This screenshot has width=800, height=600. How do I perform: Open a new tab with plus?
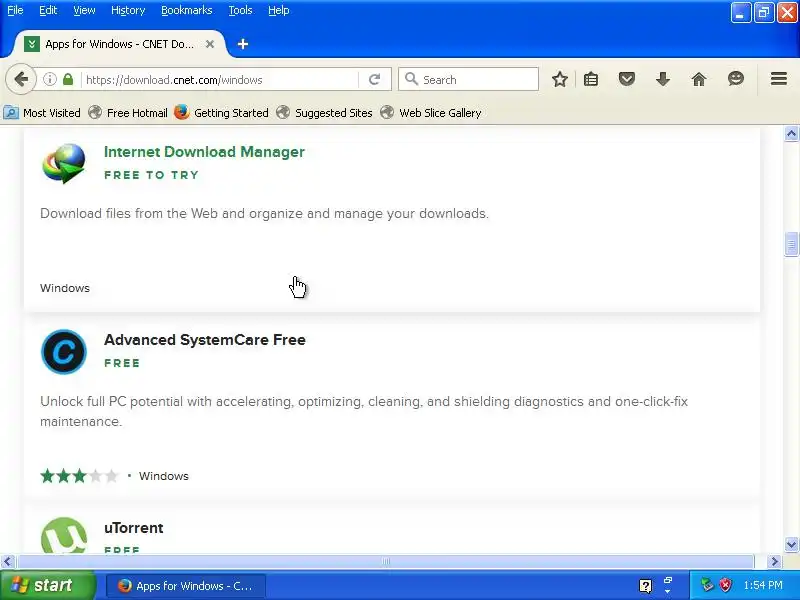pos(243,44)
